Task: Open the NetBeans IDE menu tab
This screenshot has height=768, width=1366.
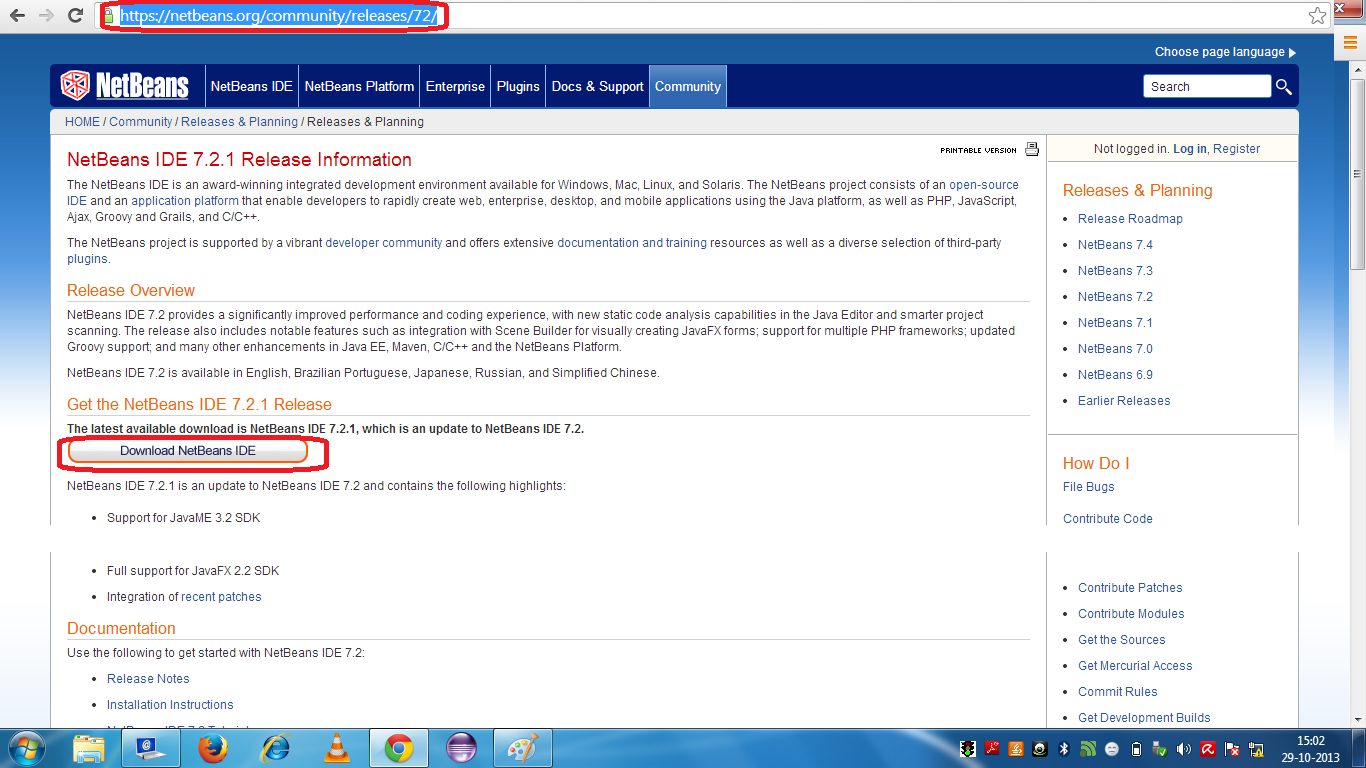Action: click(251, 86)
